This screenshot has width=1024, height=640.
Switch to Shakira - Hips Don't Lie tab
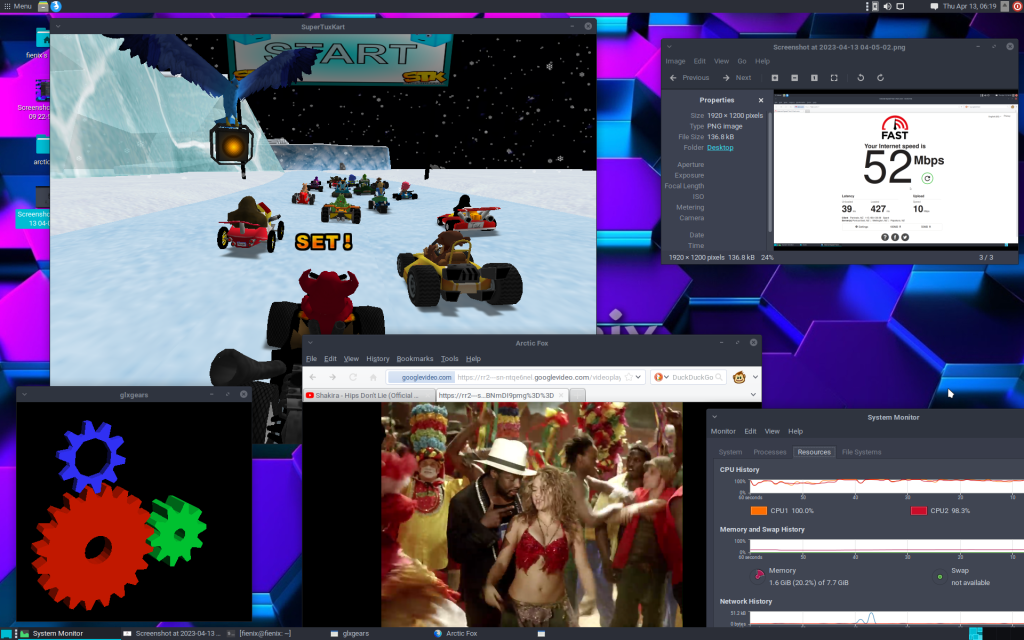click(369, 395)
